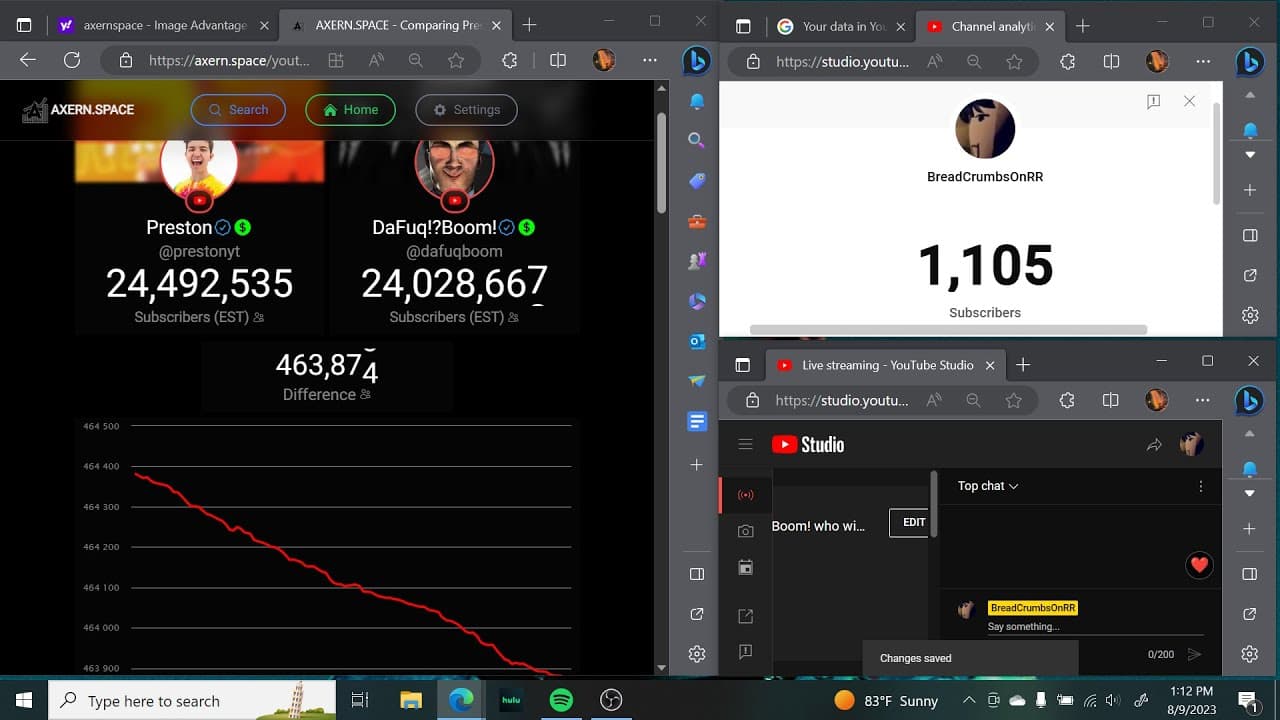Open Microsoft 365 in Edge sidebar
Image resolution: width=1280 pixels, height=720 pixels.
tap(697, 301)
